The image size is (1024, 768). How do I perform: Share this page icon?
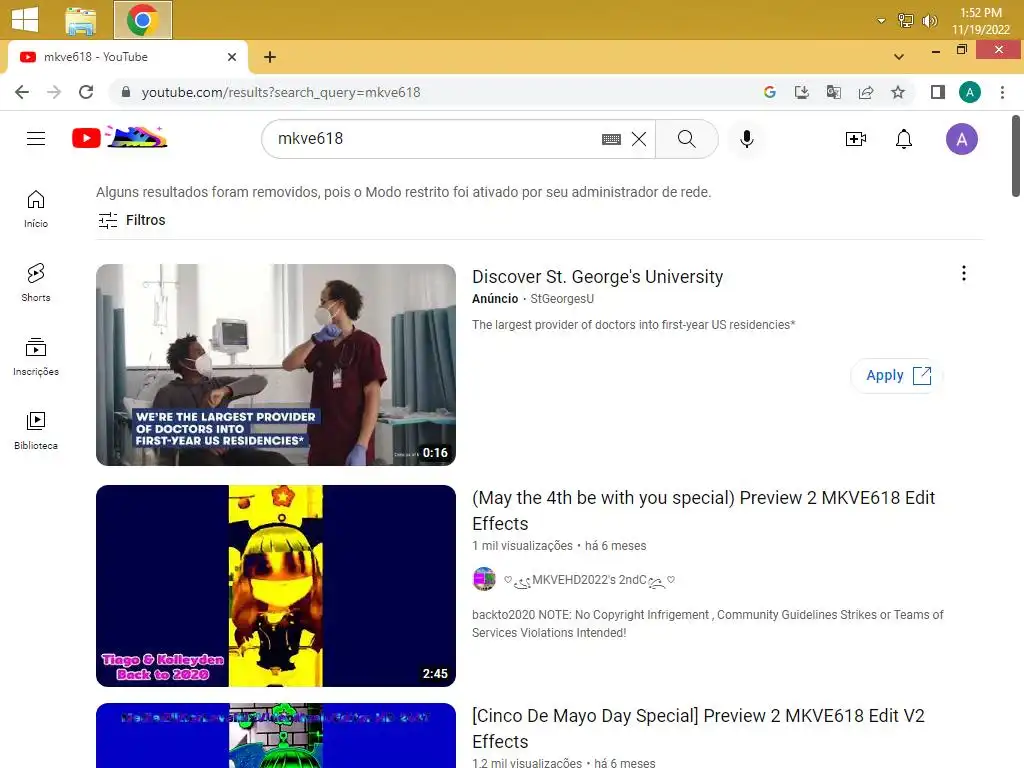coord(866,92)
